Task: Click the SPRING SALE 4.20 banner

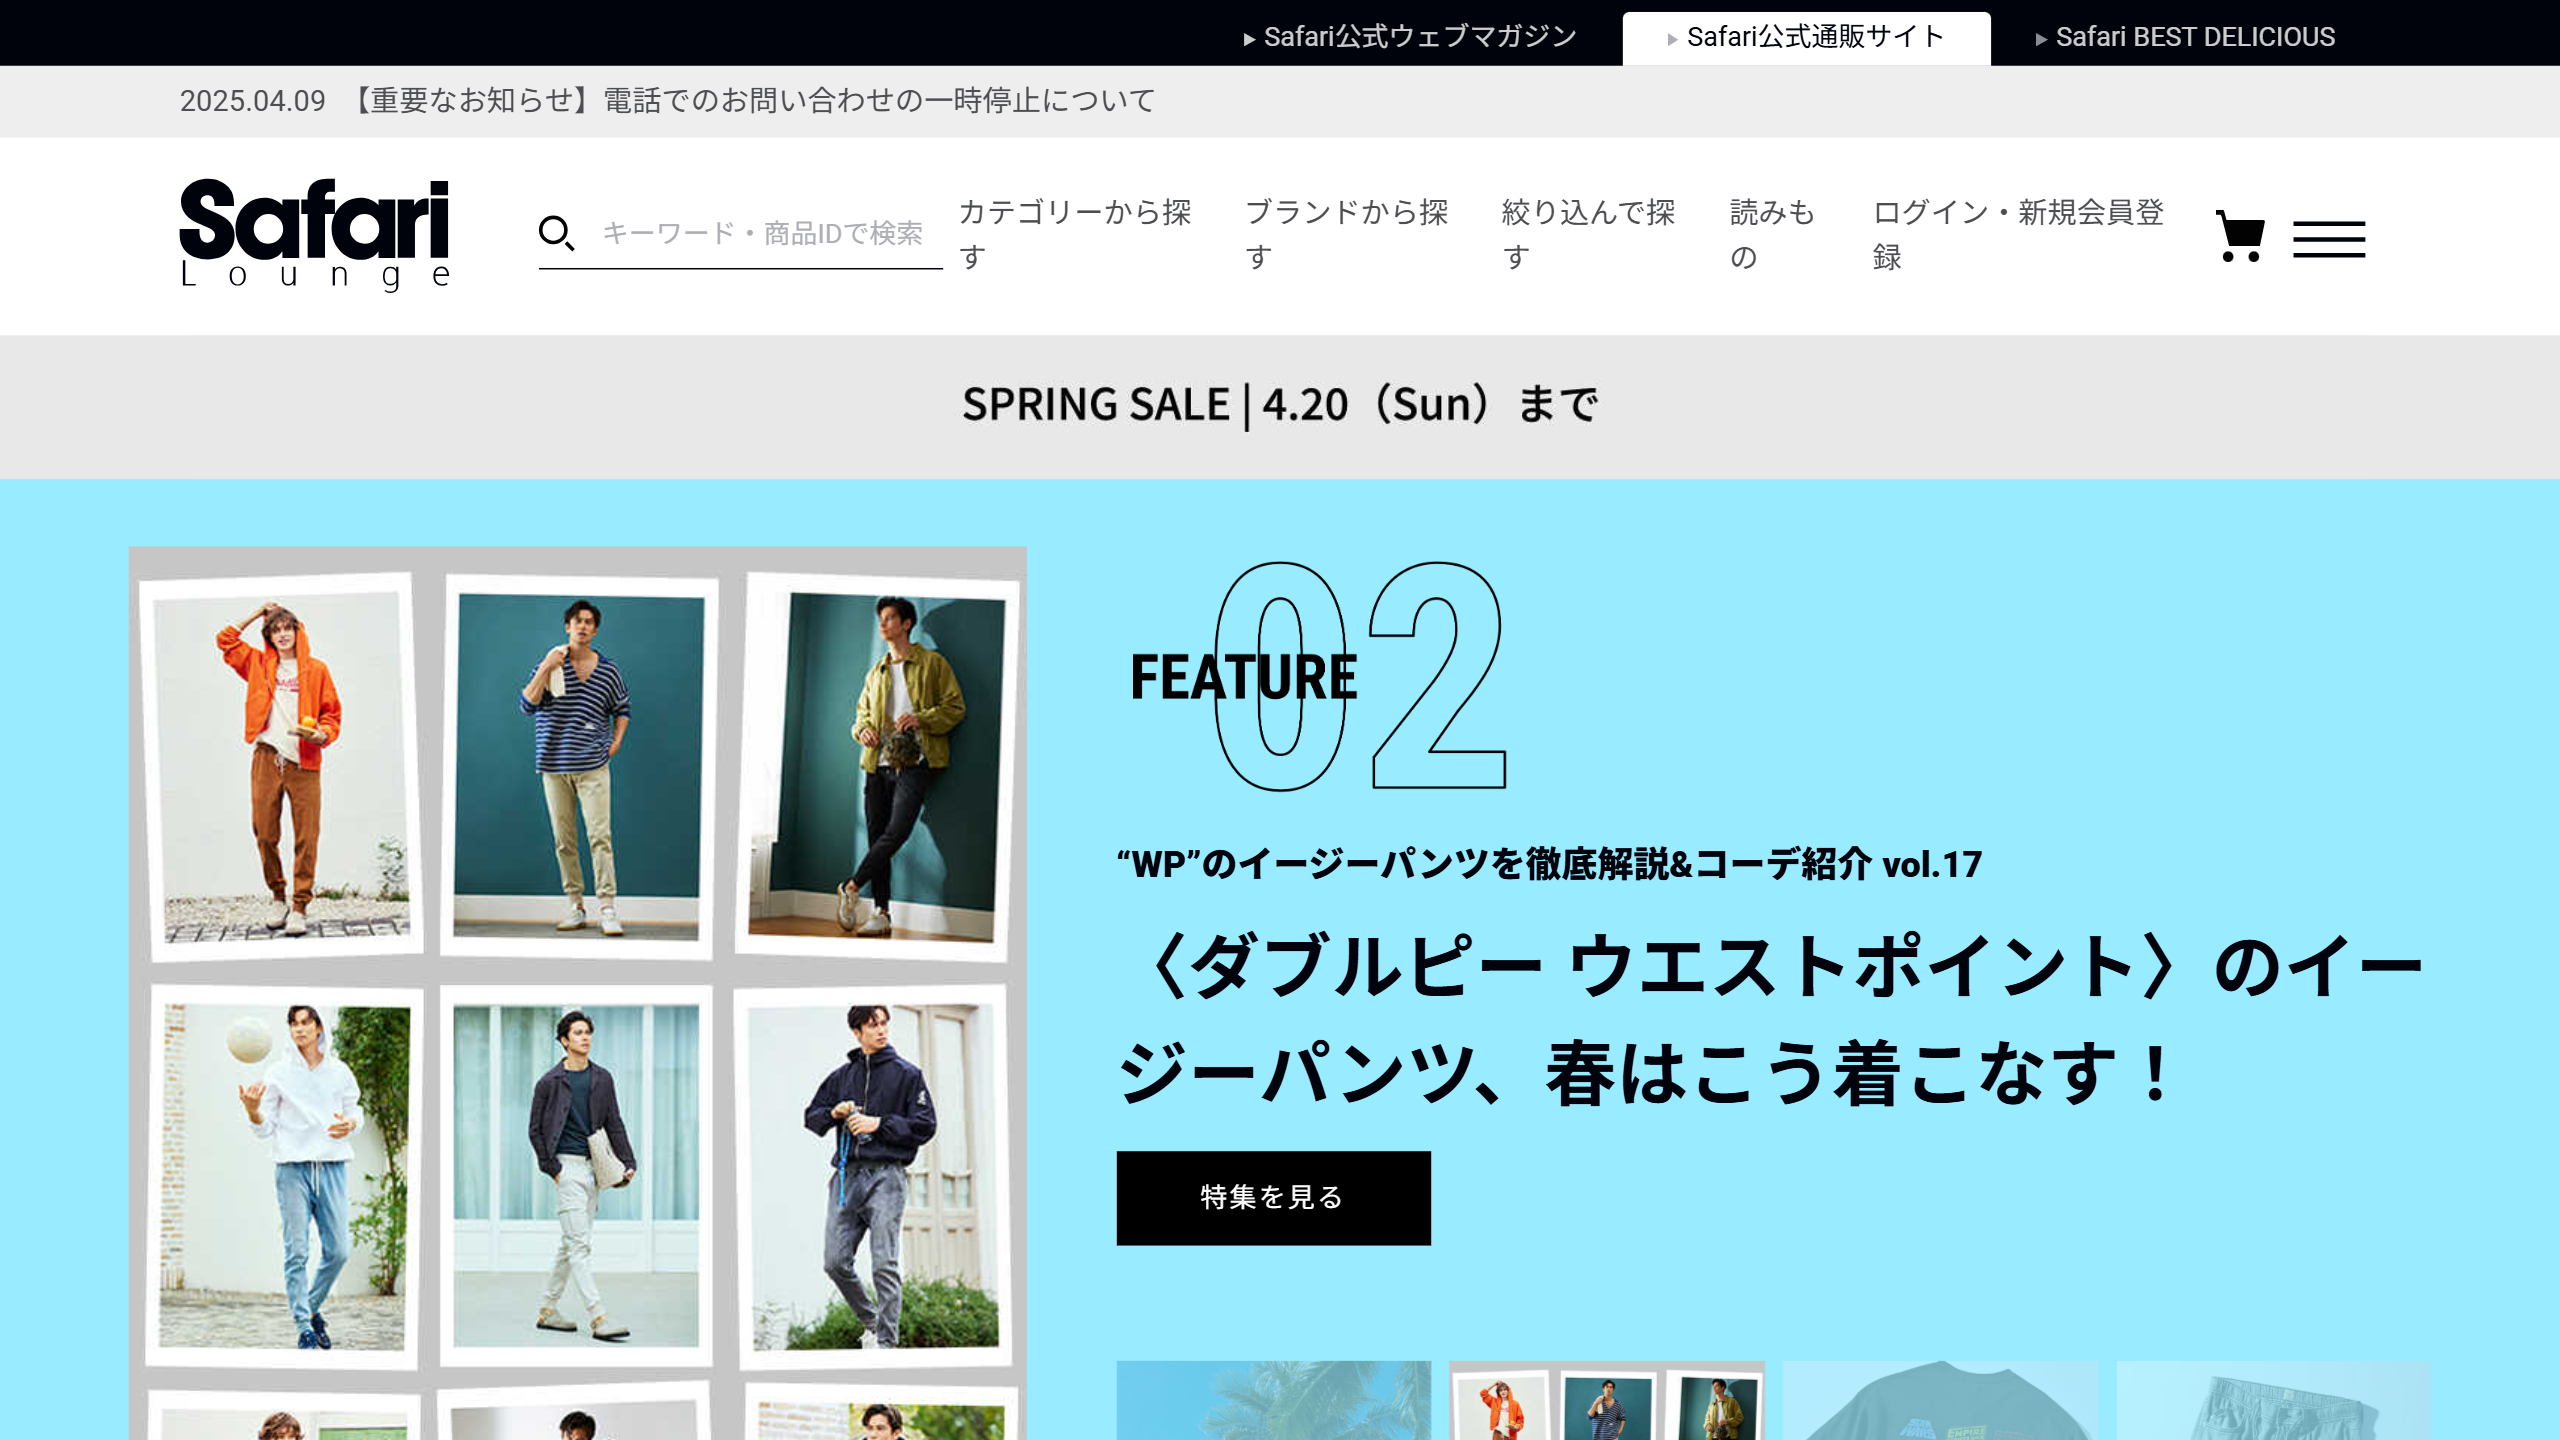Action: pyautogui.click(x=1280, y=405)
